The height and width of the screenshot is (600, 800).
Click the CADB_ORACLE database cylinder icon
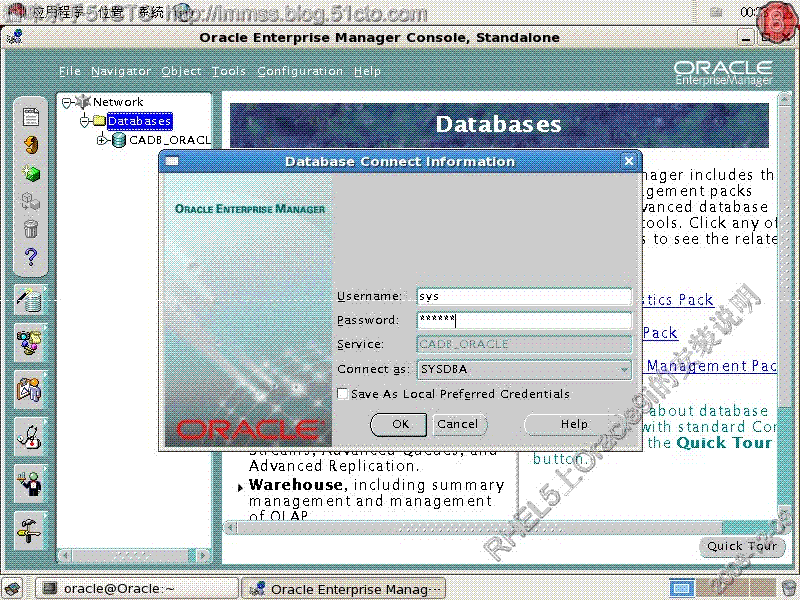[x=118, y=140]
